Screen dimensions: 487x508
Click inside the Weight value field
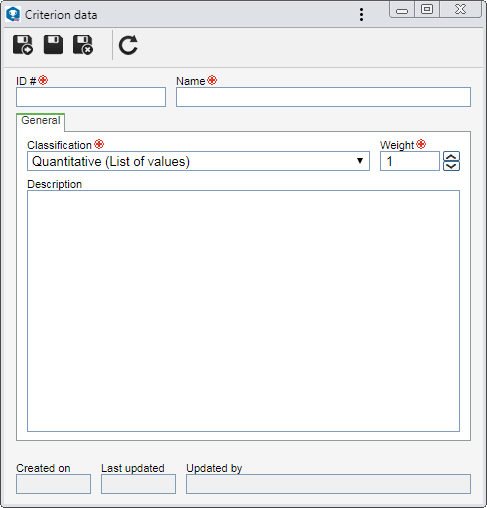pos(410,161)
